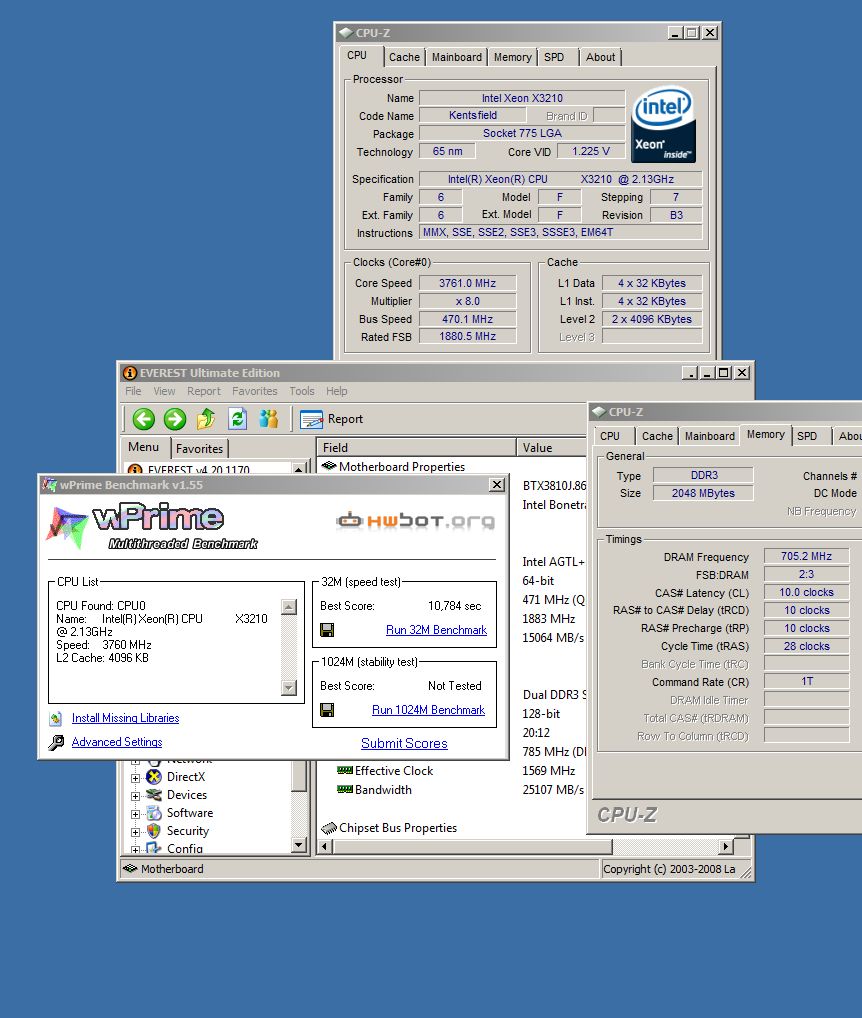Click the hwbot.org logo in wPrime
862x1018 pixels.
coord(415,521)
